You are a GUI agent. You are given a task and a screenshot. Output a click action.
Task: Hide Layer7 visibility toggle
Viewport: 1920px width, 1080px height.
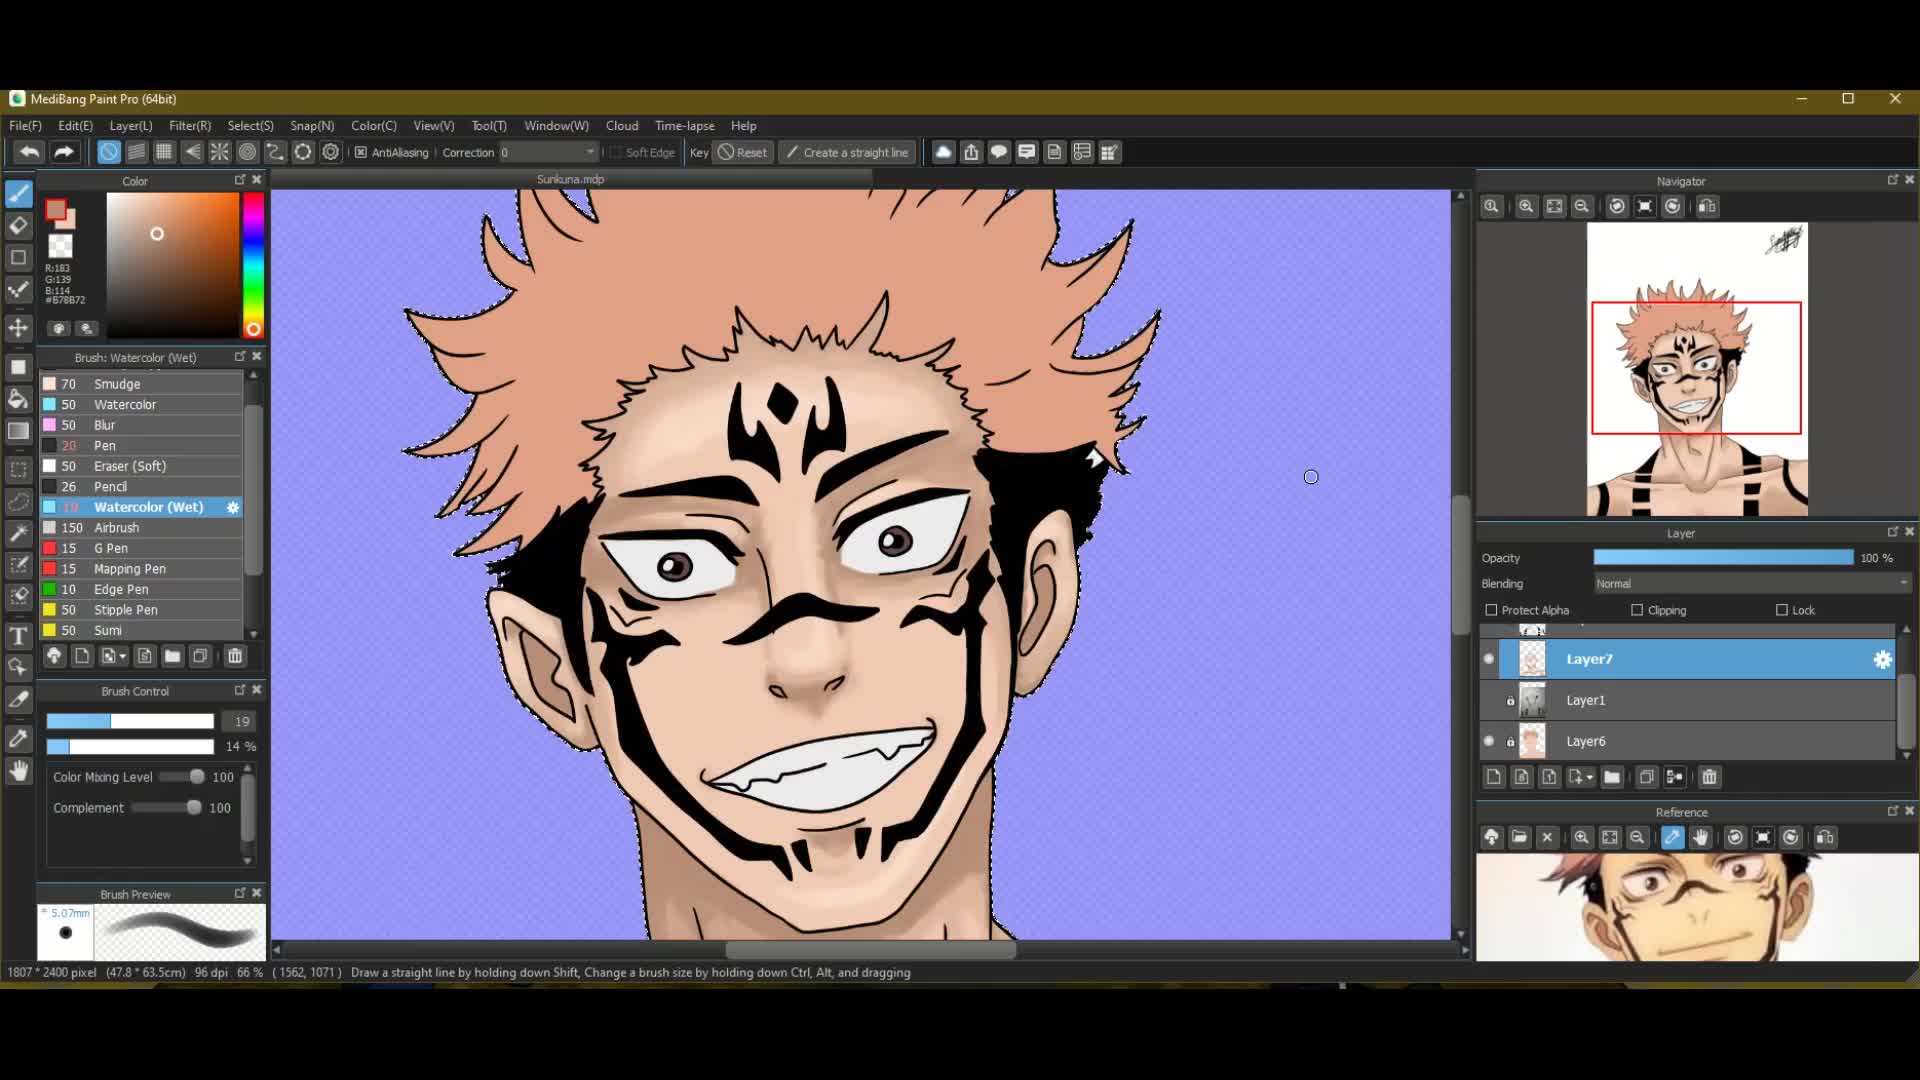click(x=1489, y=659)
